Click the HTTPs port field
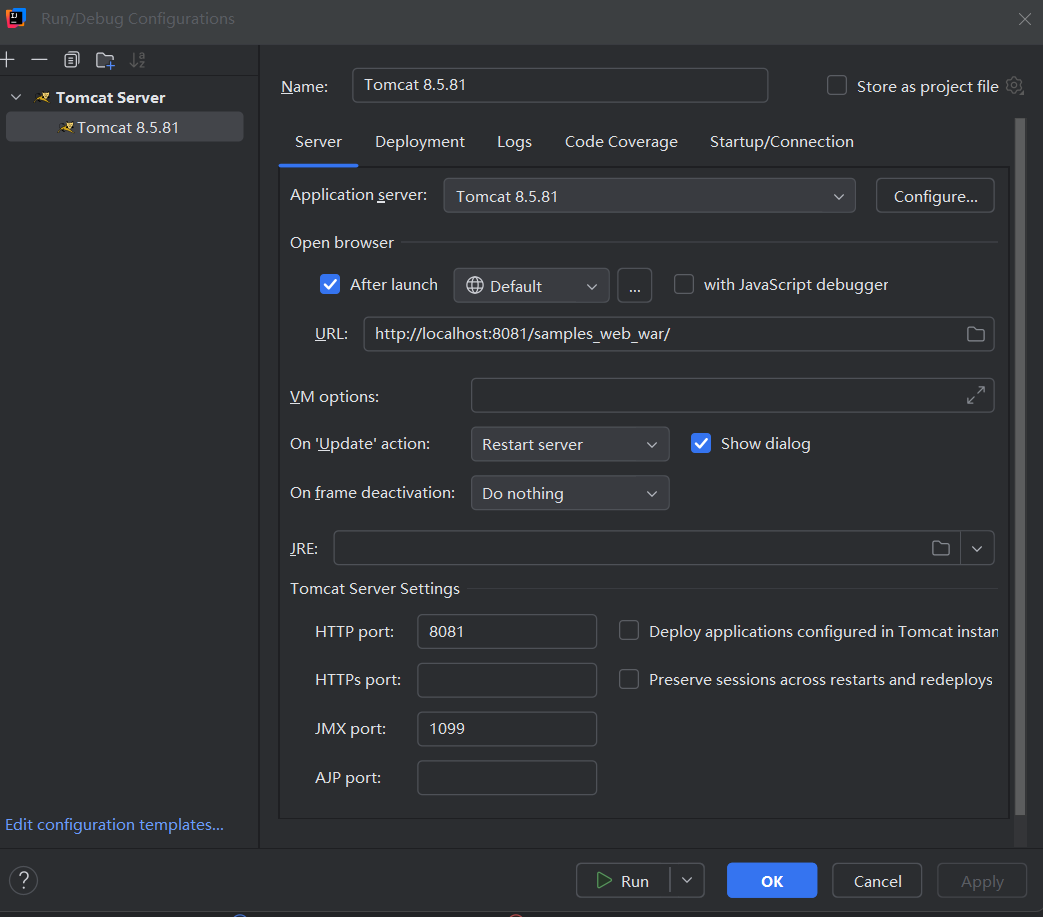1043x917 pixels. tap(507, 680)
